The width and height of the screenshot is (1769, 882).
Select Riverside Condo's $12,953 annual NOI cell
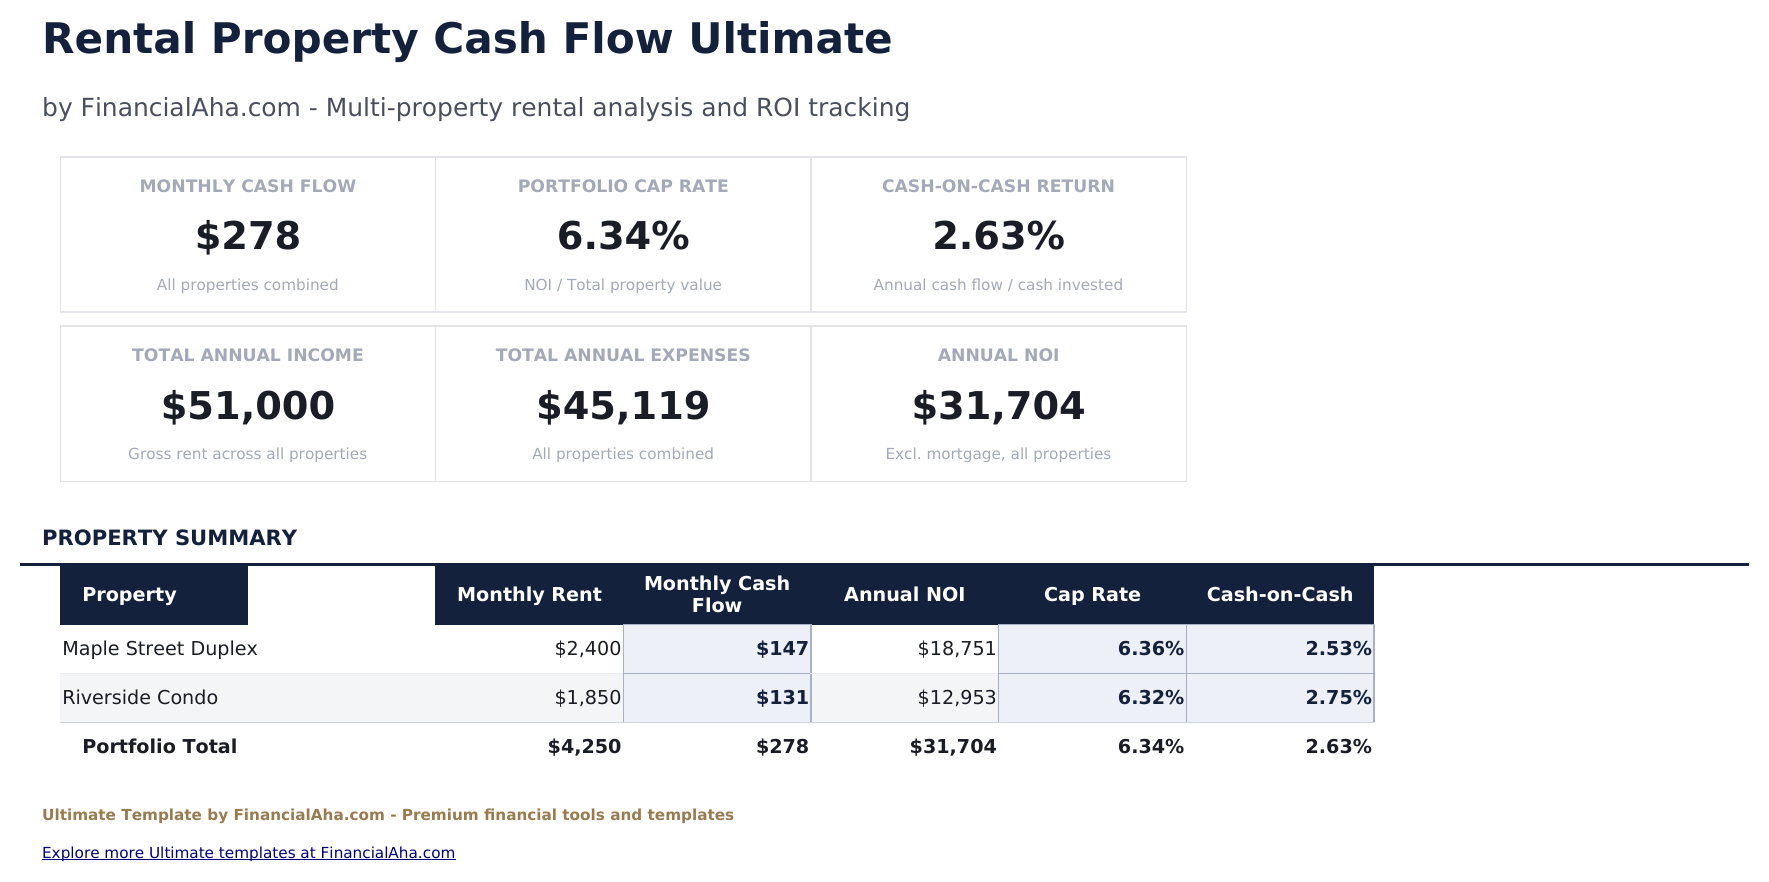coord(905,698)
